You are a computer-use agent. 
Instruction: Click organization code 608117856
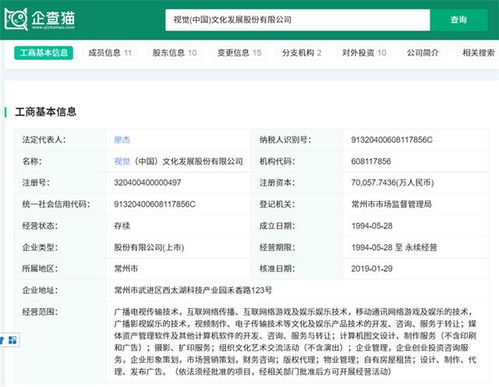tap(371, 161)
